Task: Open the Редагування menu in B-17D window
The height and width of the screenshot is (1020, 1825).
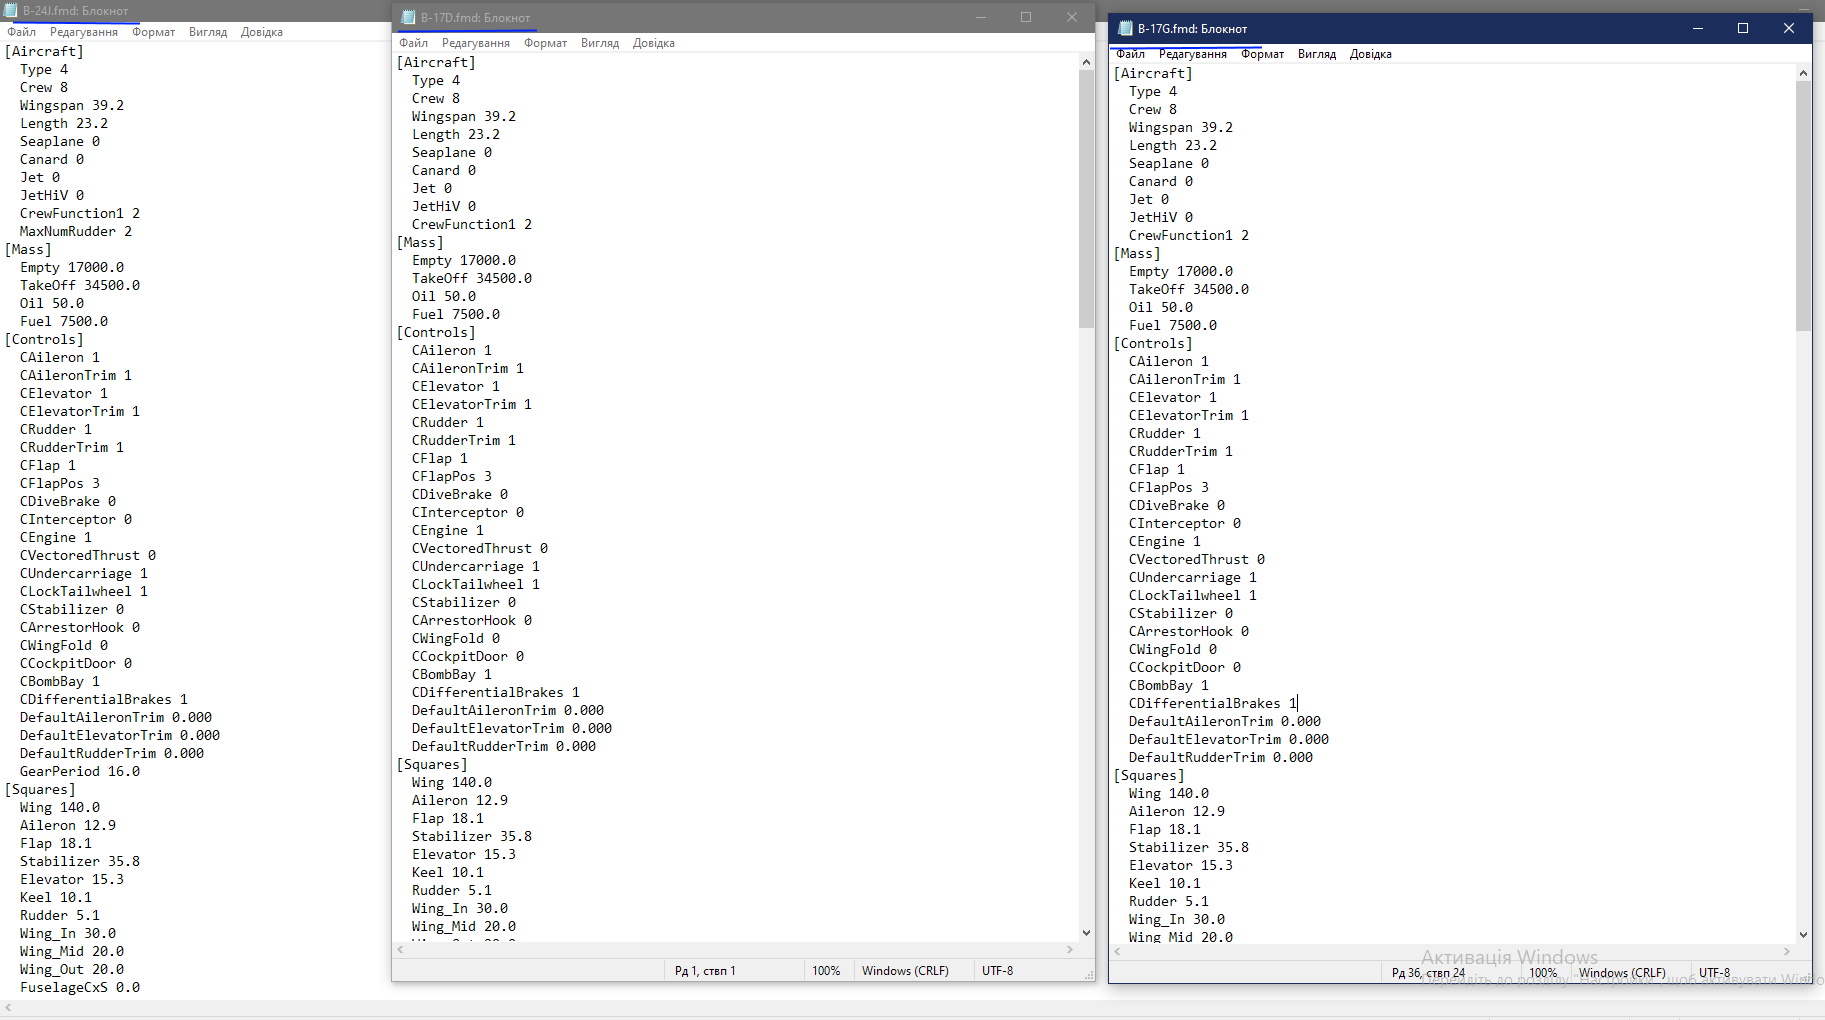Action: tap(476, 43)
